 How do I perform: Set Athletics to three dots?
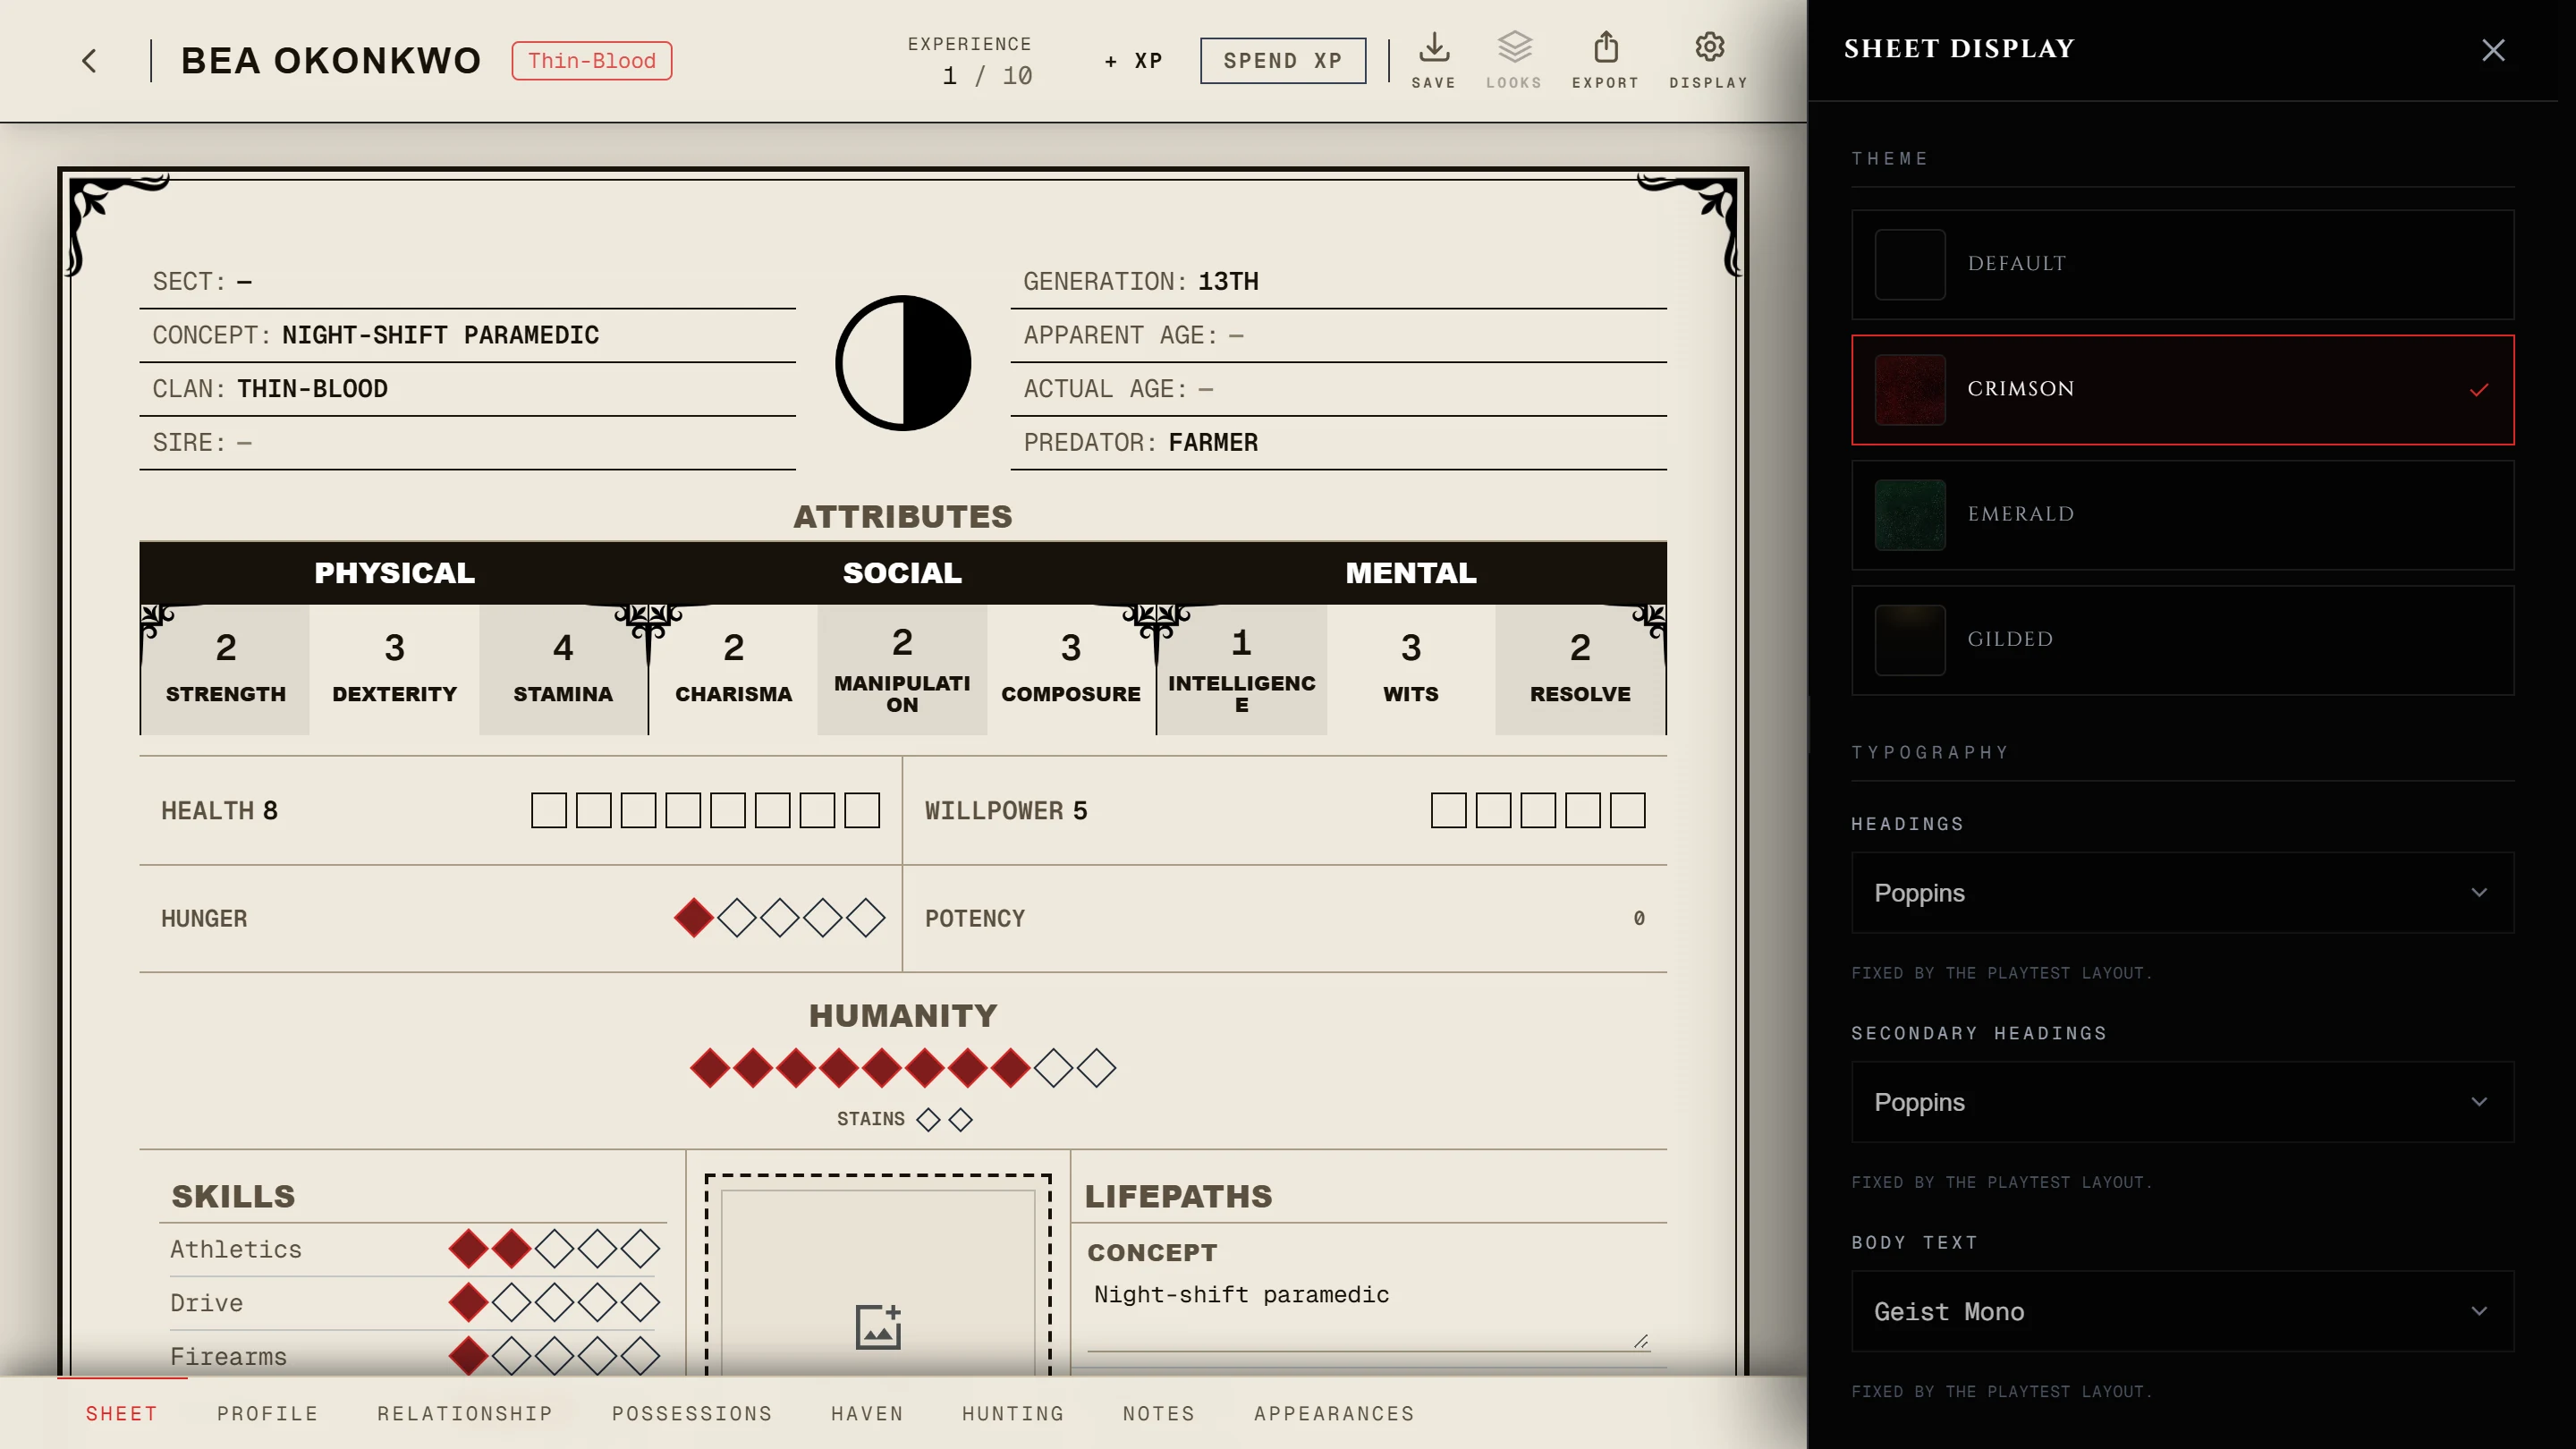[x=554, y=1248]
